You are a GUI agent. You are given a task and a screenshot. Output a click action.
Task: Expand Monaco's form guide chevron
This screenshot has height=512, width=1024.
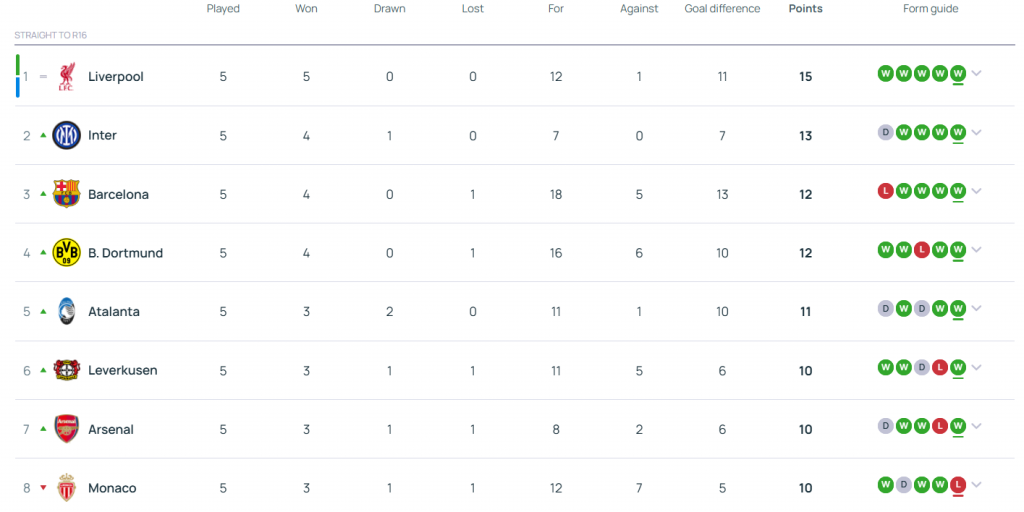click(x=976, y=485)
